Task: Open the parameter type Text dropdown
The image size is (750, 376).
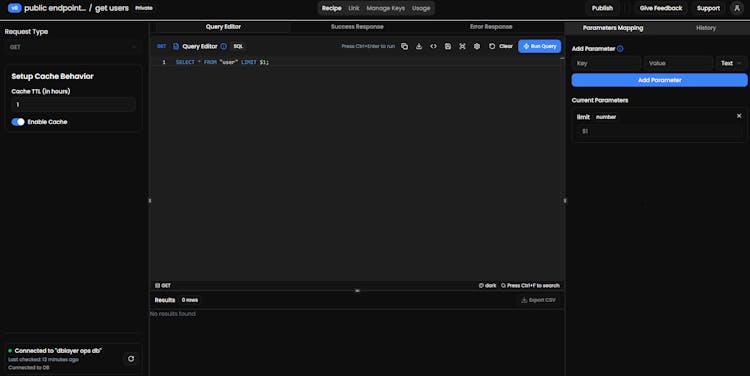Action: (731, 63)
